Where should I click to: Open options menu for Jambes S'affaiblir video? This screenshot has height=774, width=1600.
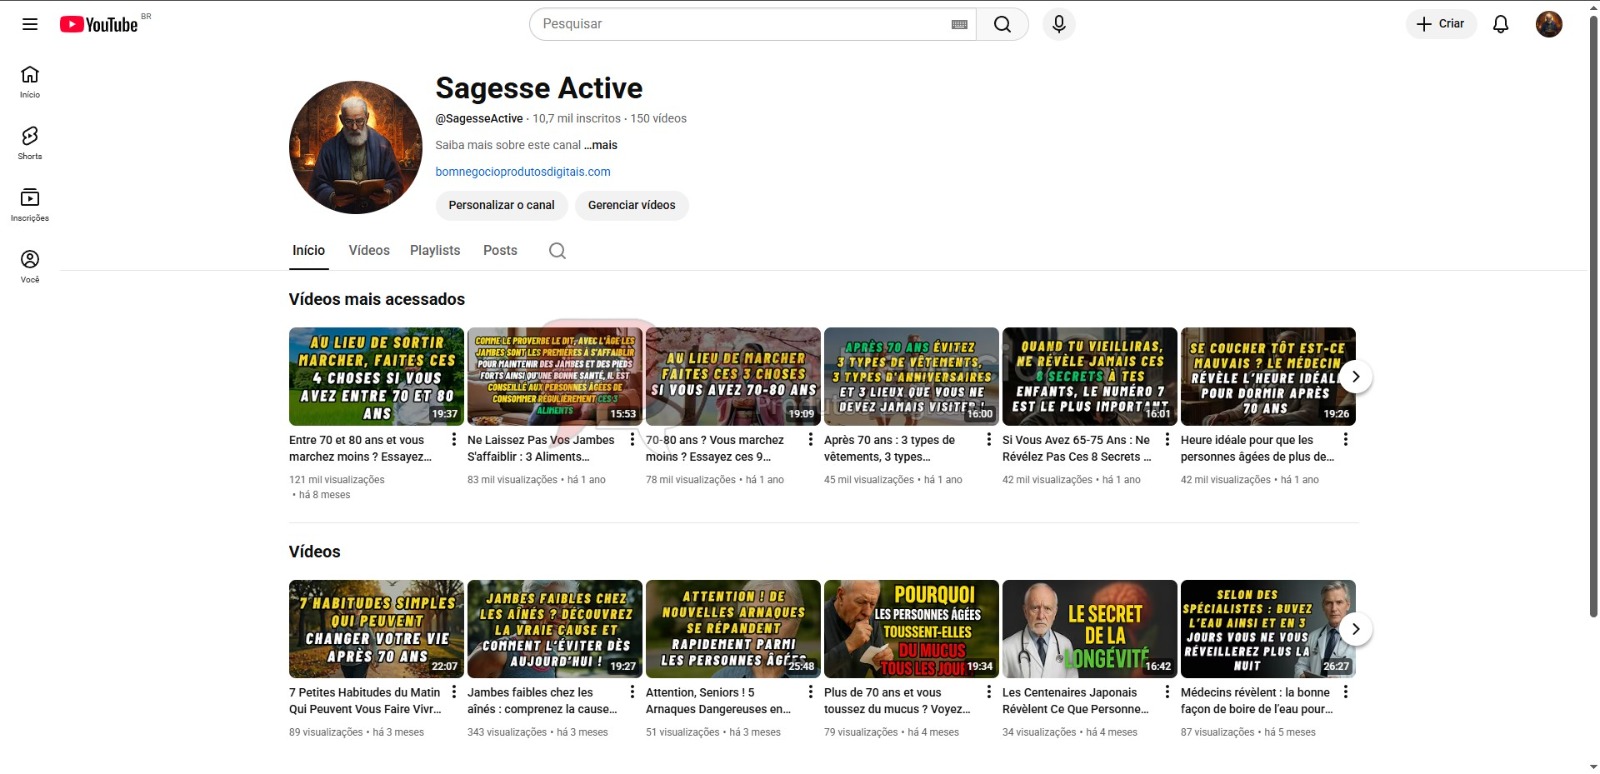tap(632, 440)
